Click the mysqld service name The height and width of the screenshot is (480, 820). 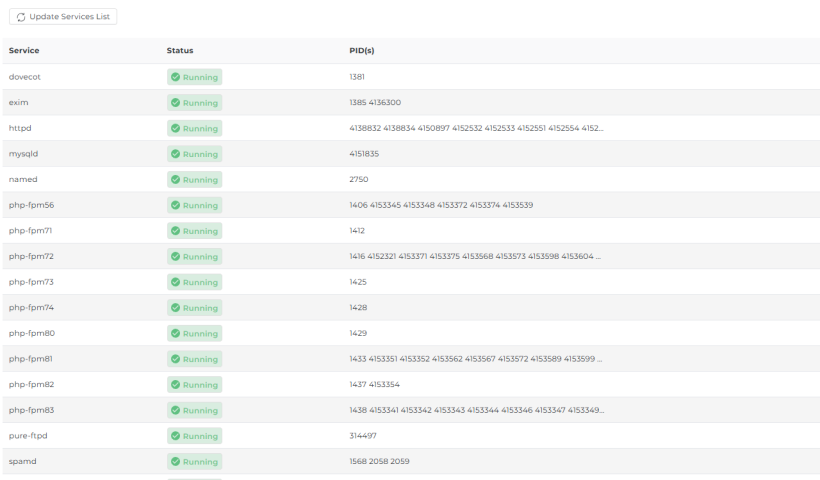pos(24,154)
